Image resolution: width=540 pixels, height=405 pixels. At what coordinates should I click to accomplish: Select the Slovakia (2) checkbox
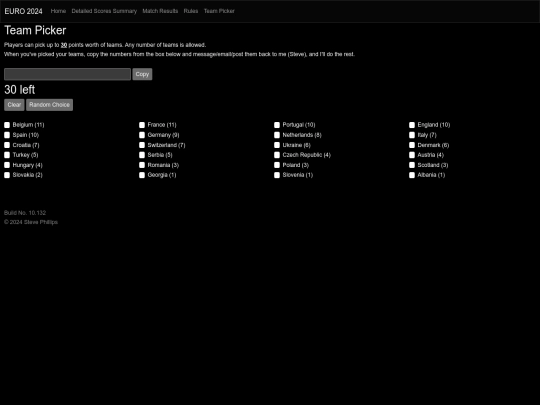(7, 175)
